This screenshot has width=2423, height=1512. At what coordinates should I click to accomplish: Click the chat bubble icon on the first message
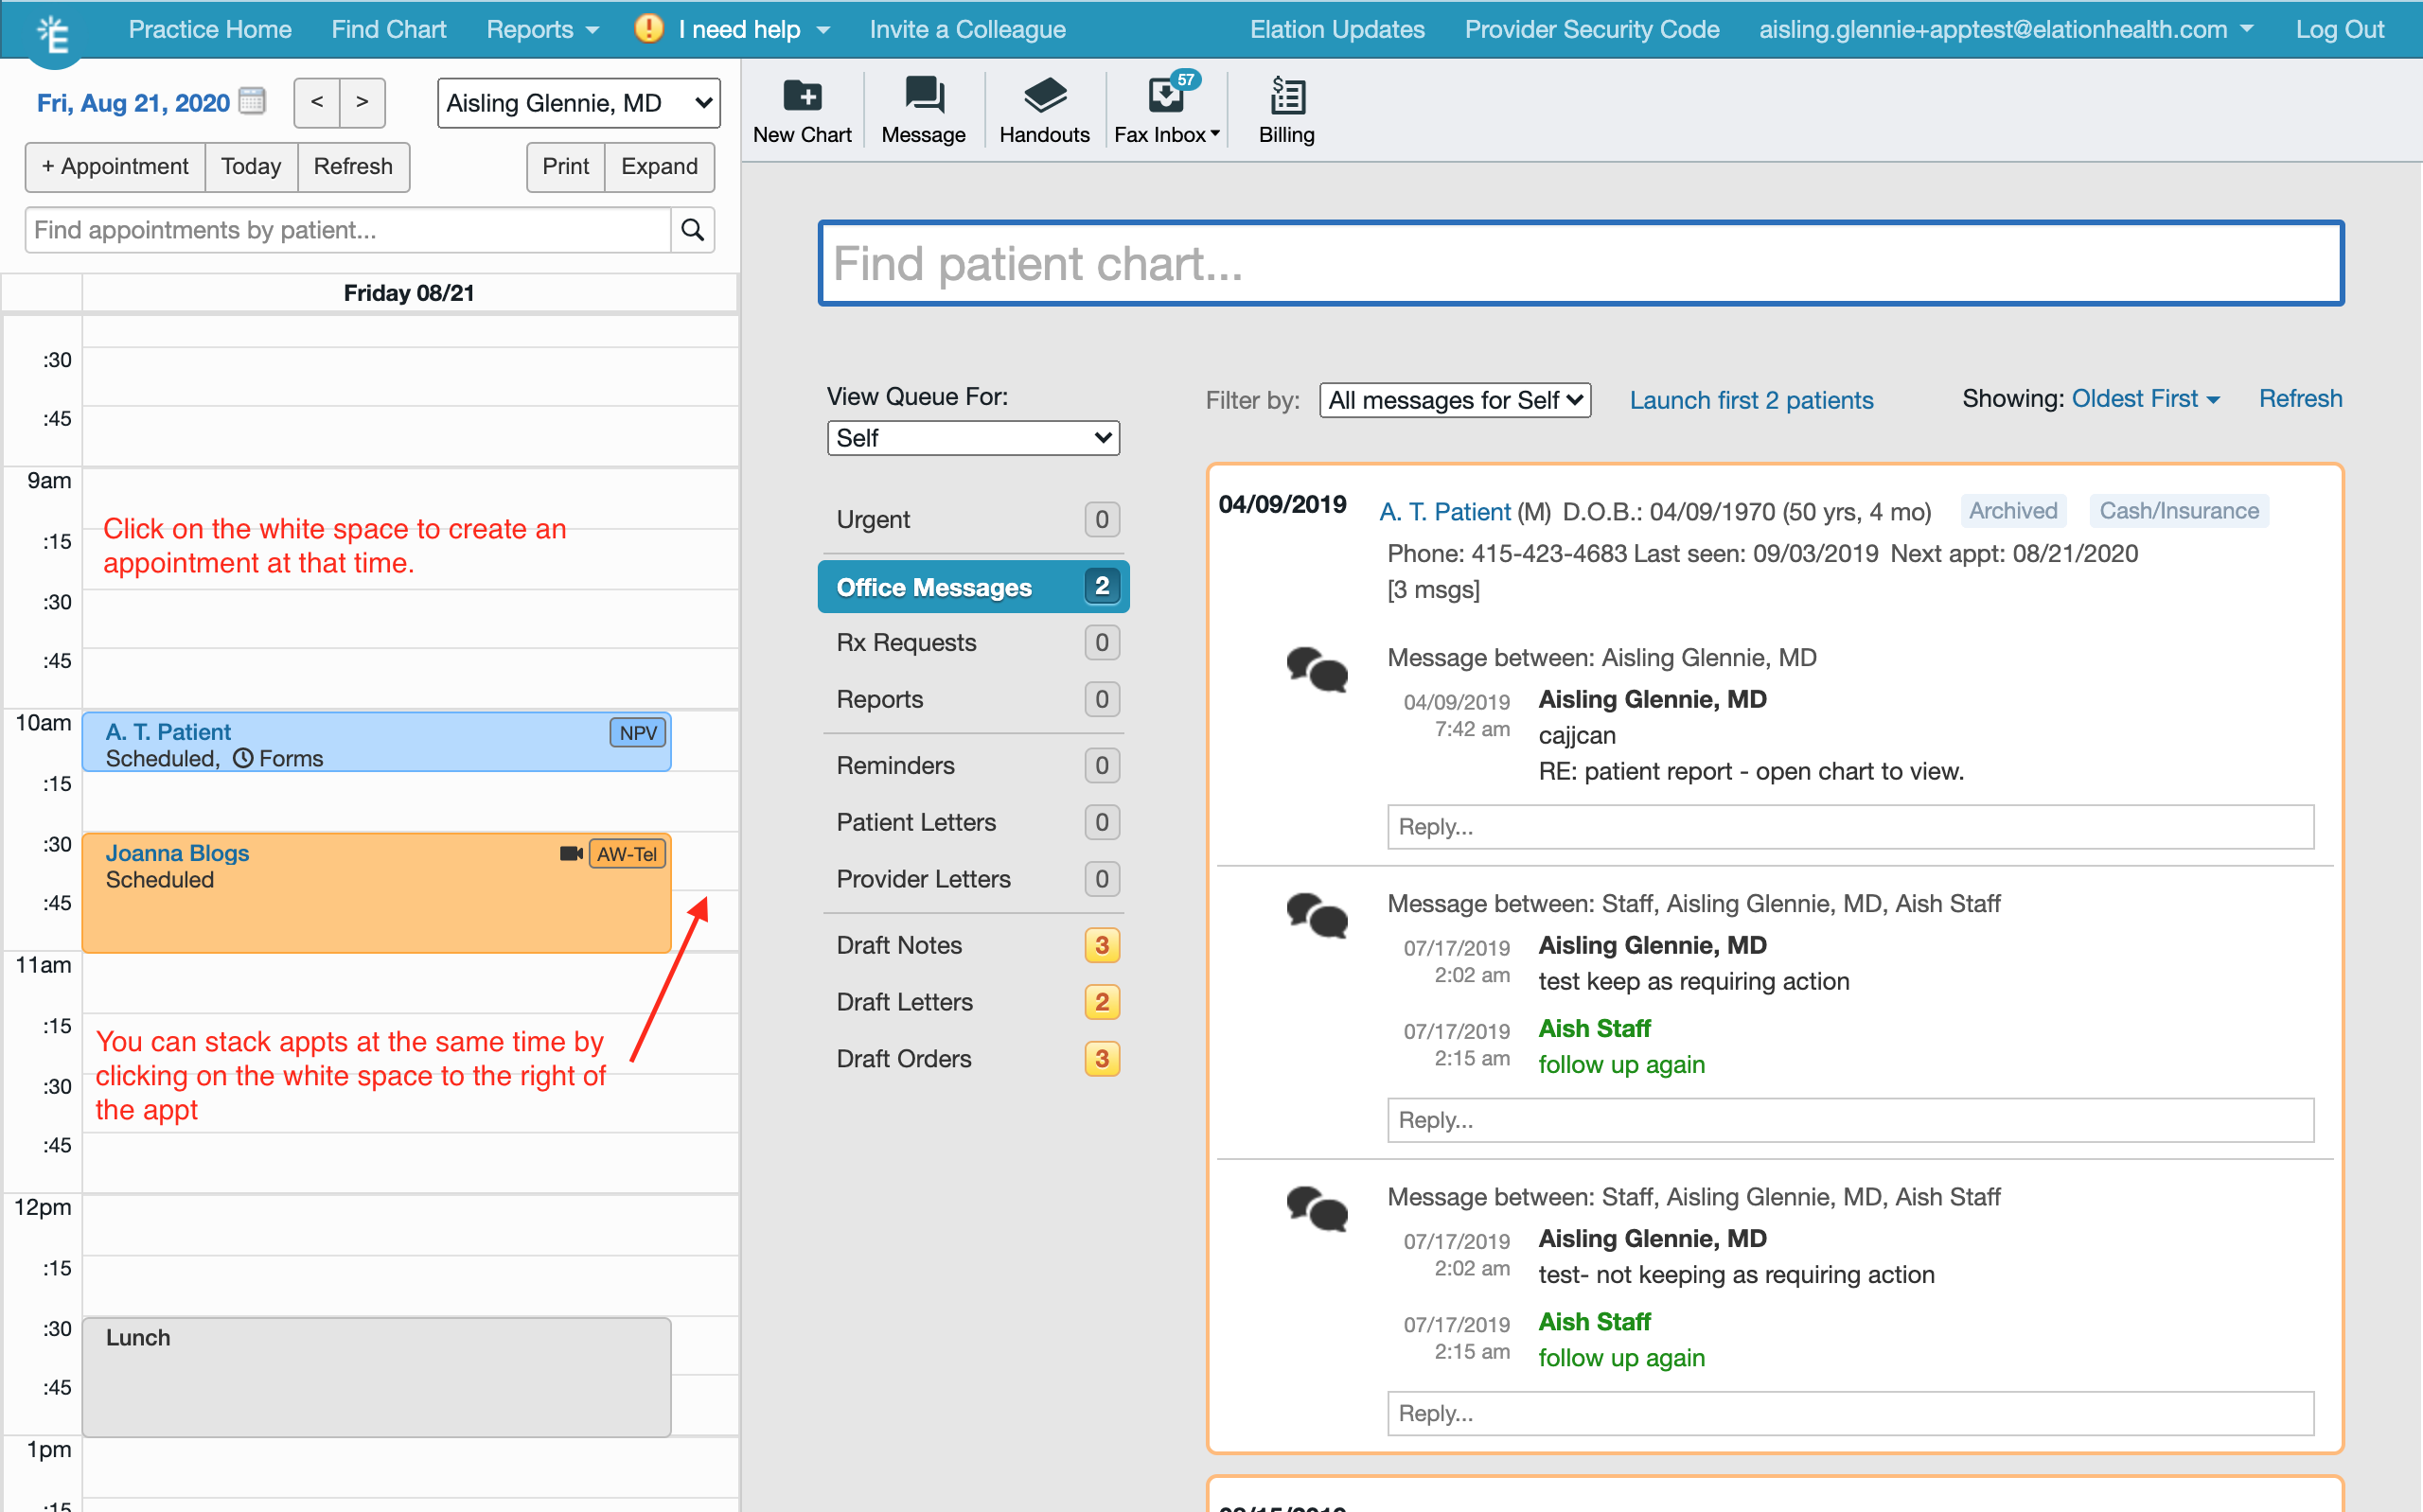click(1316, 670)
